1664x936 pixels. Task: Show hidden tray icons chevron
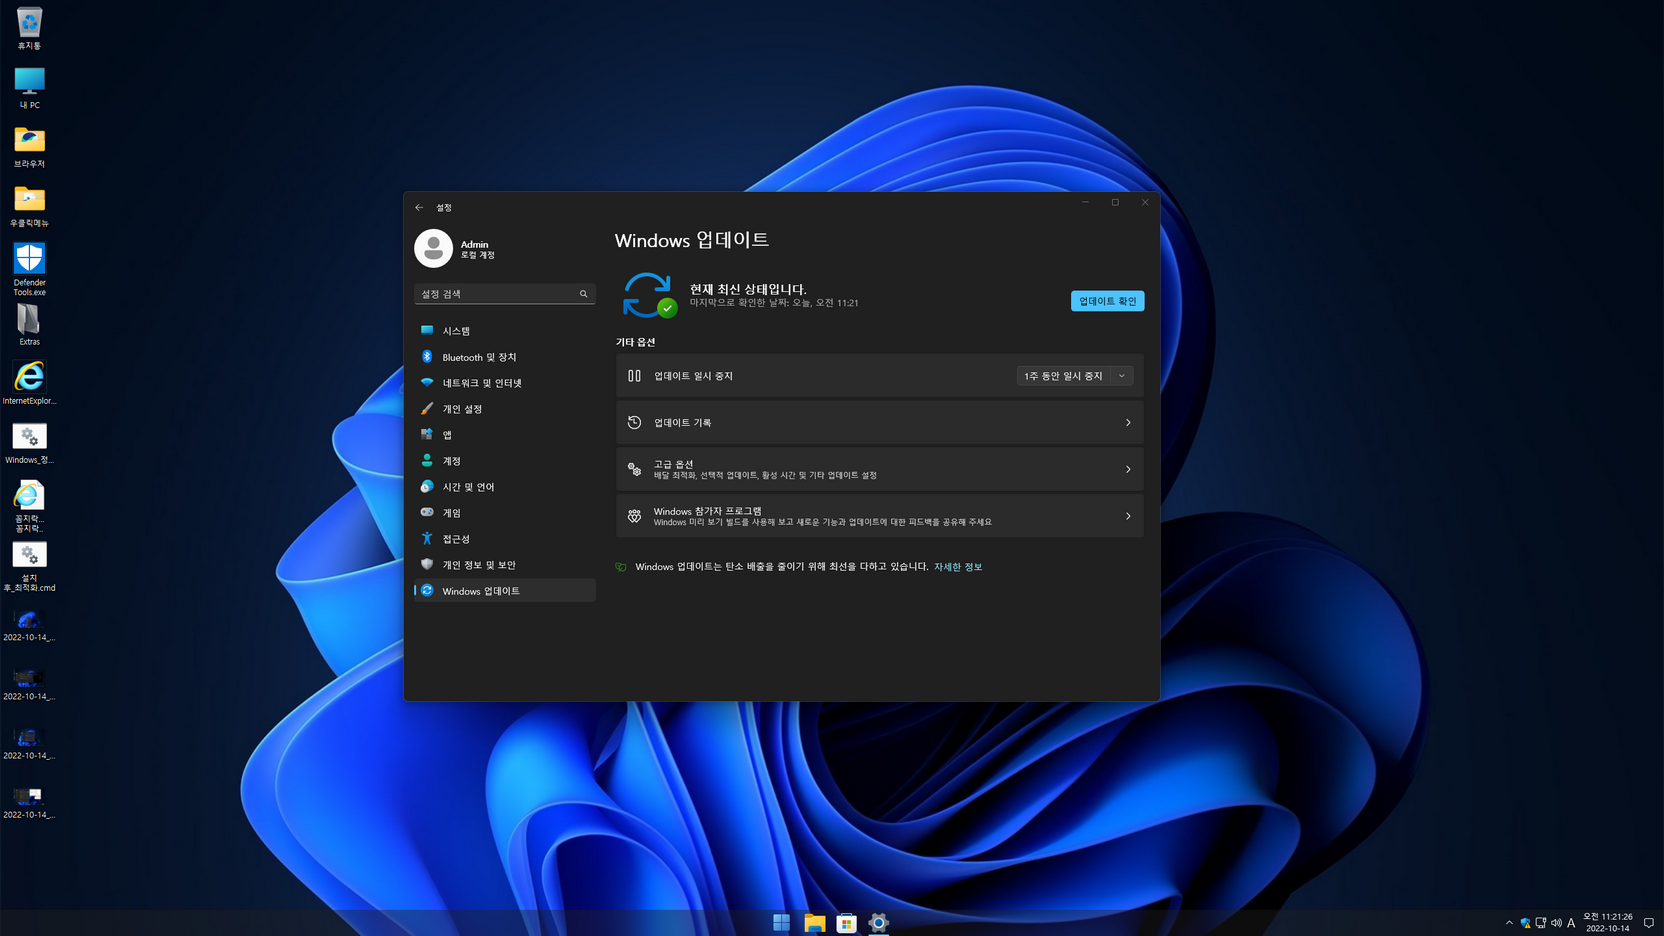click(x=1509, y=923)
